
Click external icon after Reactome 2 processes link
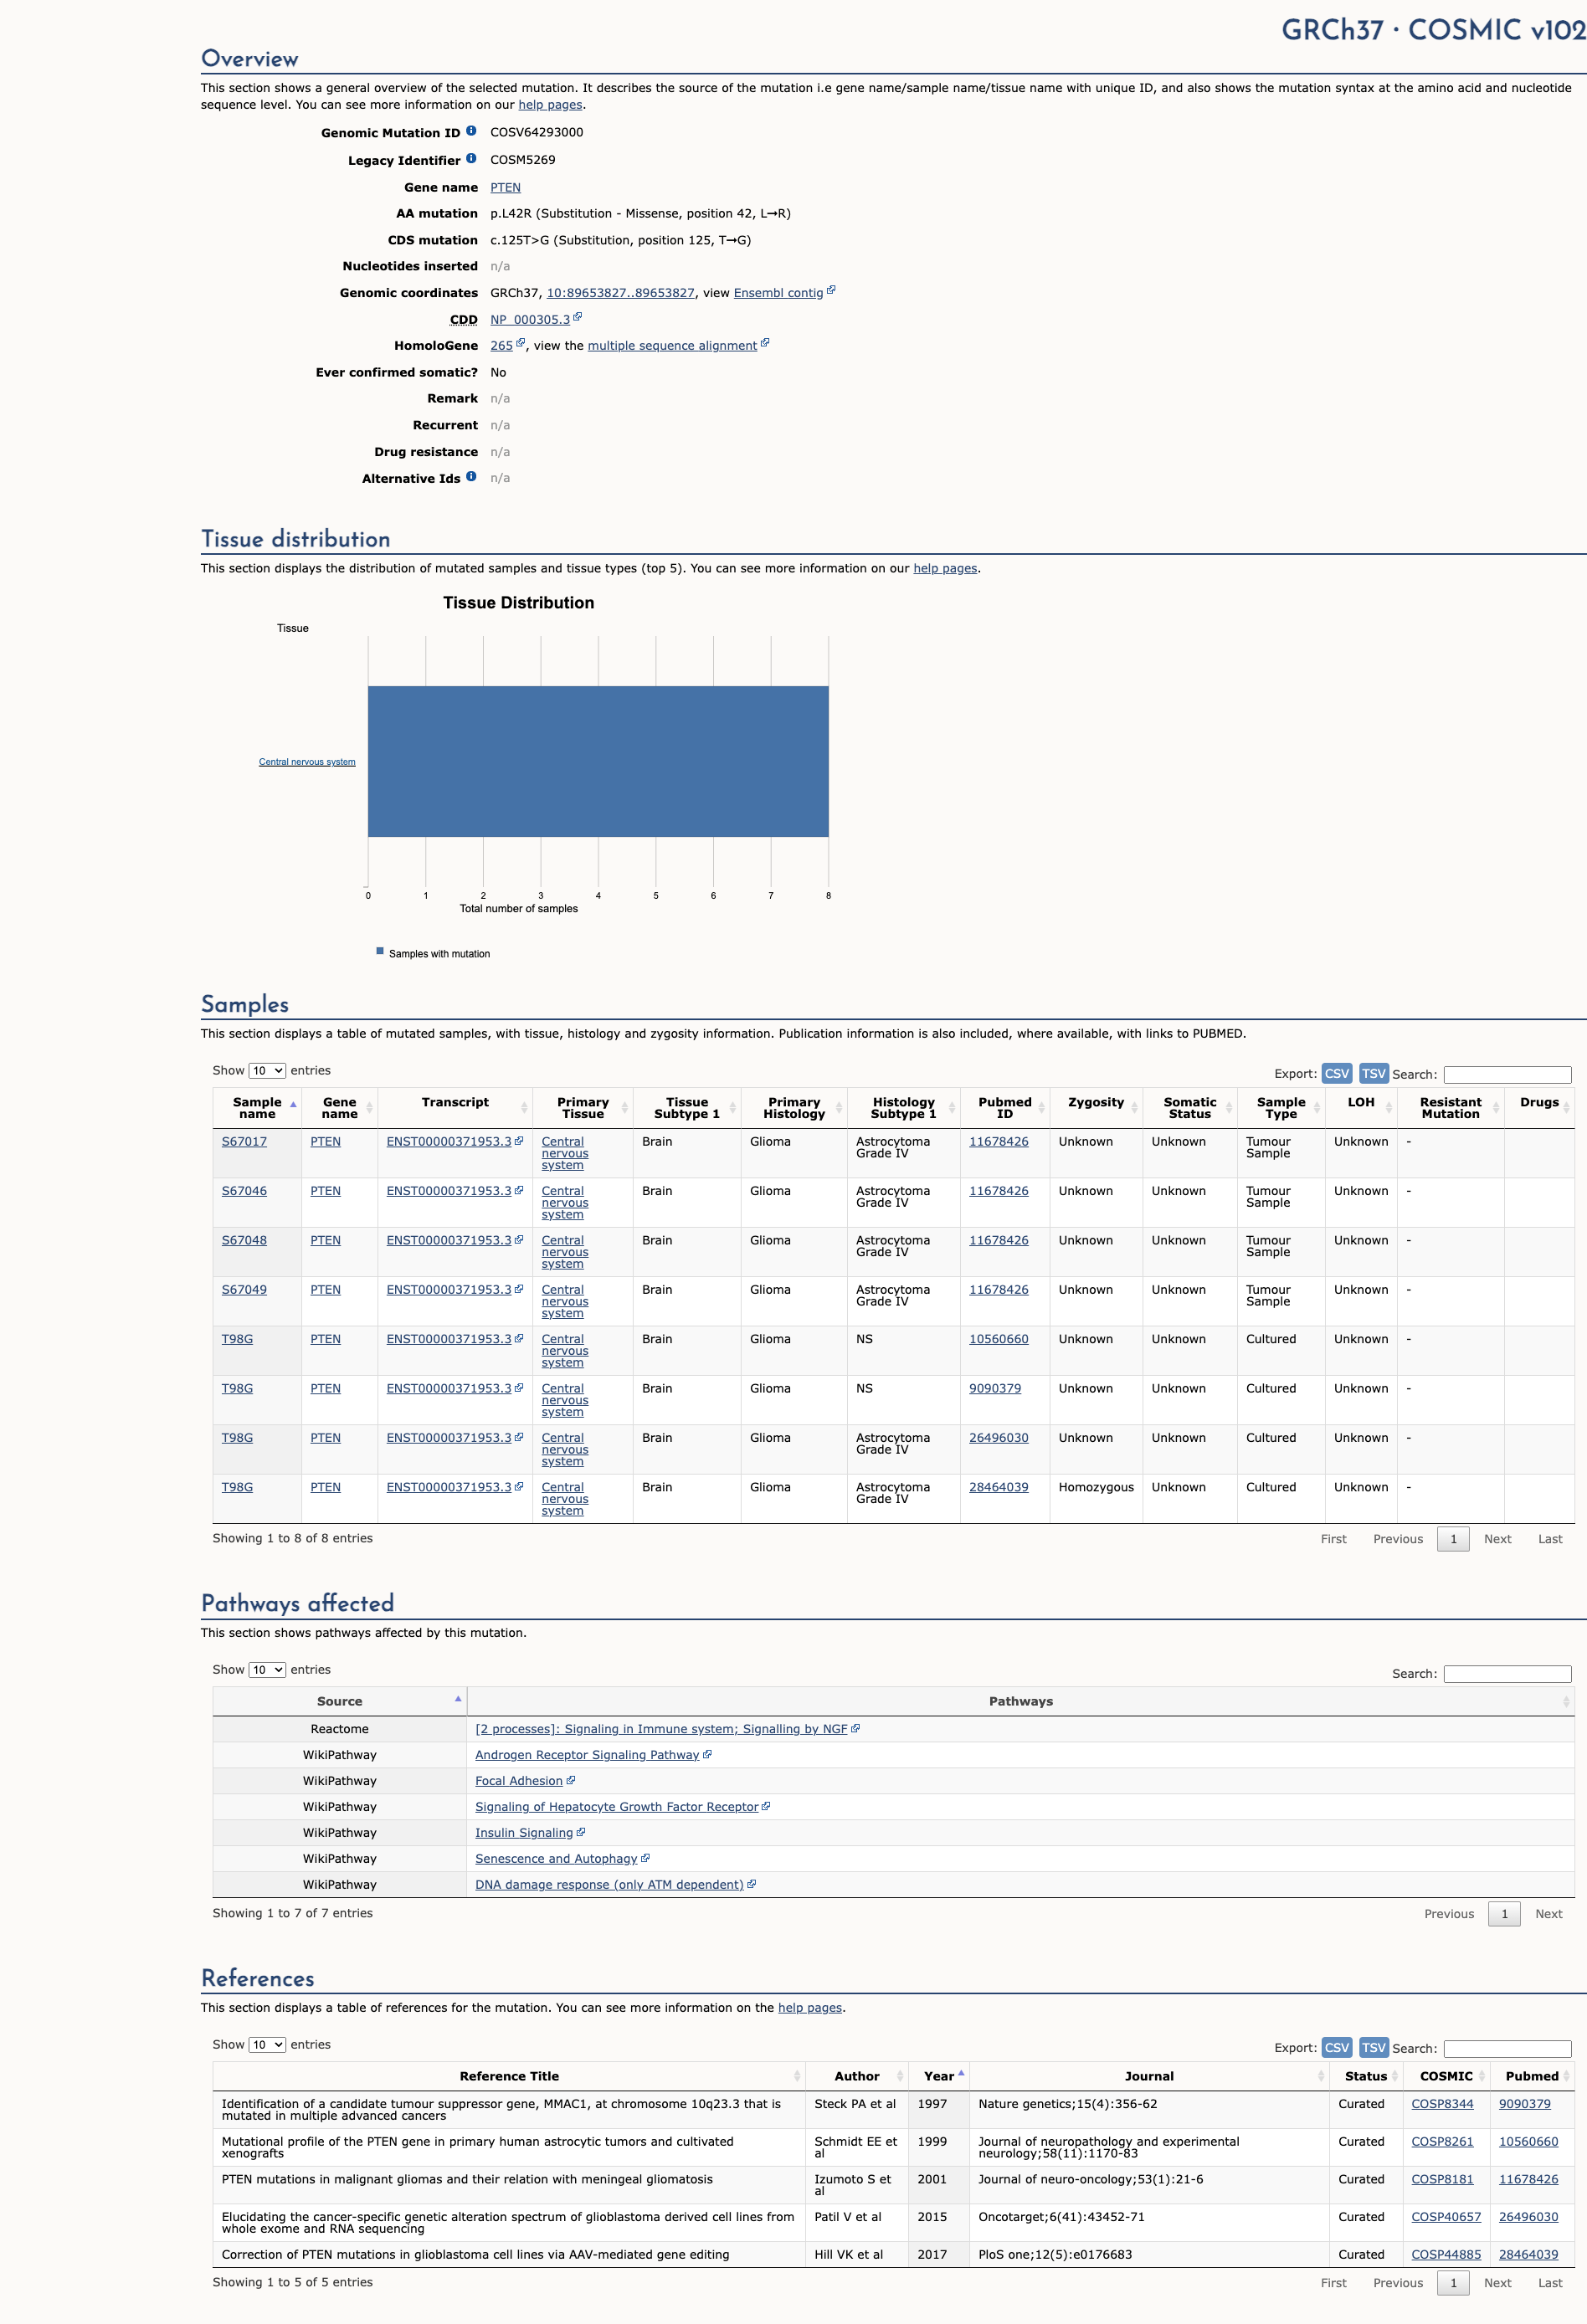pos(855,1728)
